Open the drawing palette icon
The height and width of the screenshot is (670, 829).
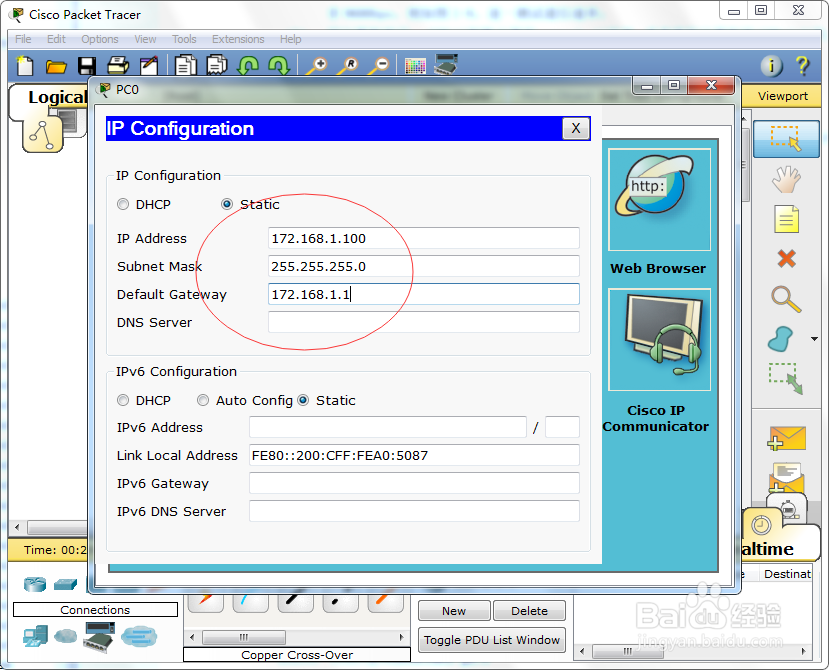(x=415, y=66)
